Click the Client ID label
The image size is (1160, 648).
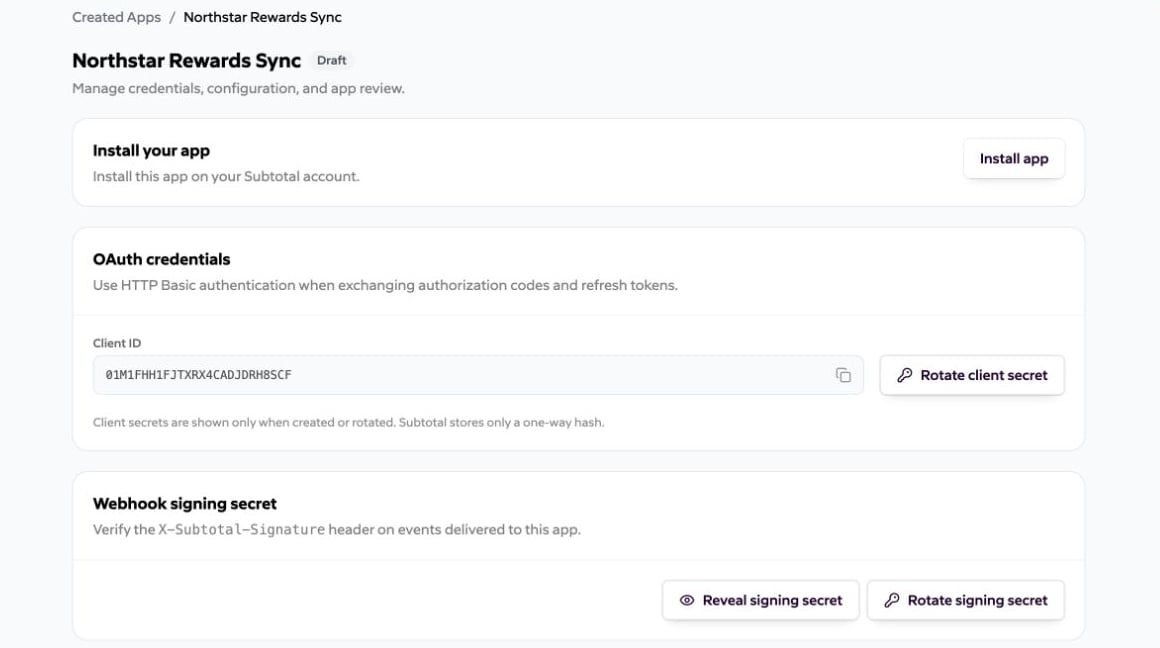point(117,343)
